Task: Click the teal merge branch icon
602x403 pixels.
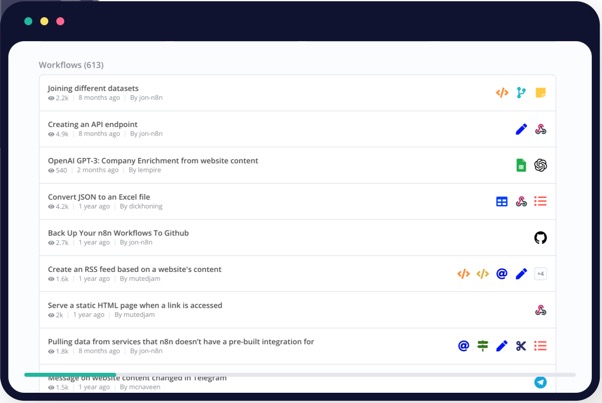Action: 521,93
